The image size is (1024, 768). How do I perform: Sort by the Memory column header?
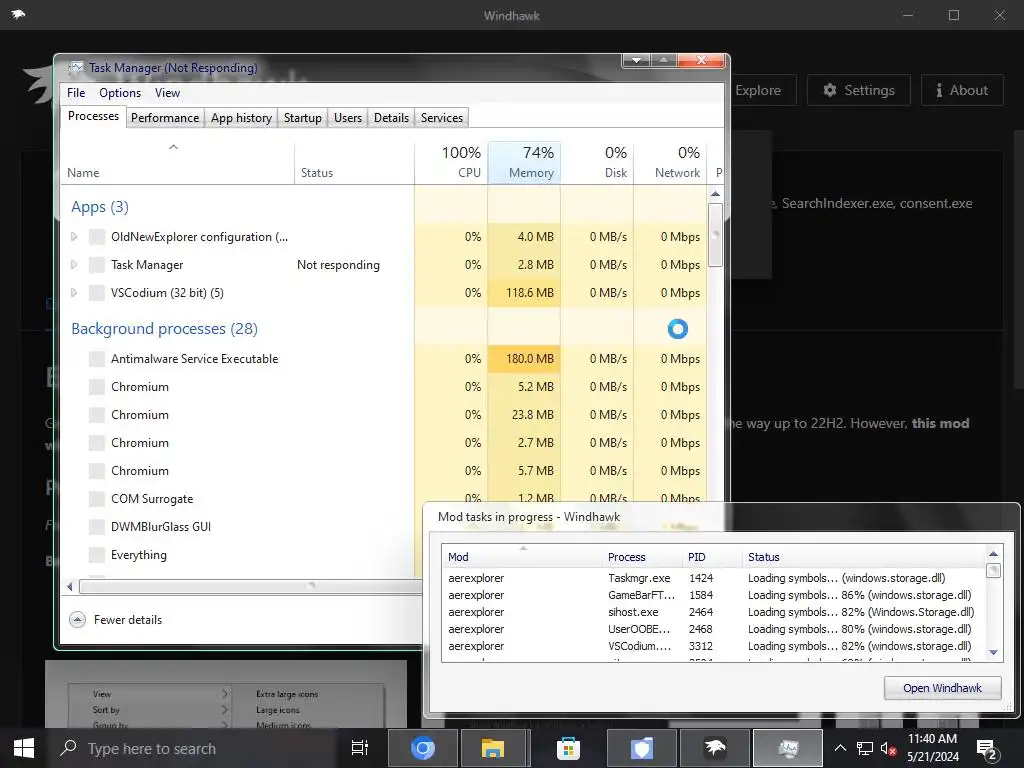524,163
